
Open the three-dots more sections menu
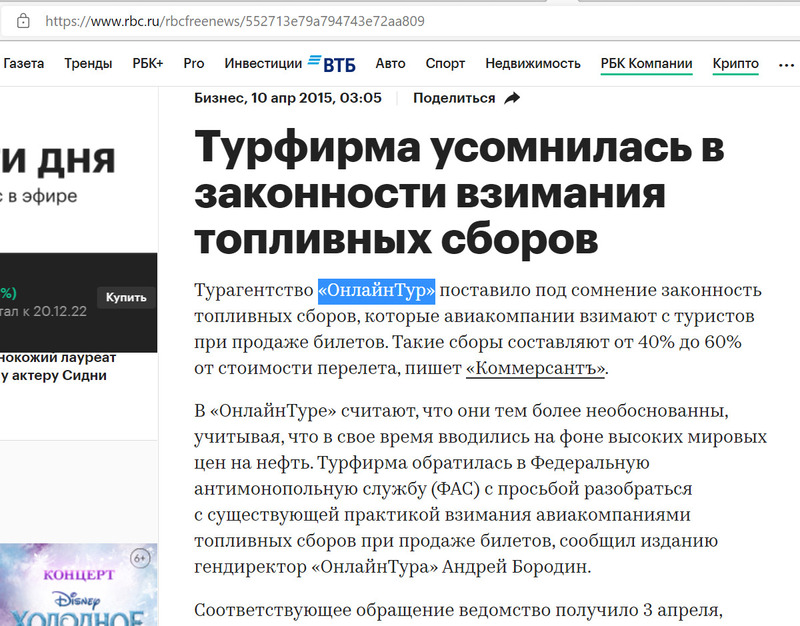pyautogui.click(x=786, y=64)
